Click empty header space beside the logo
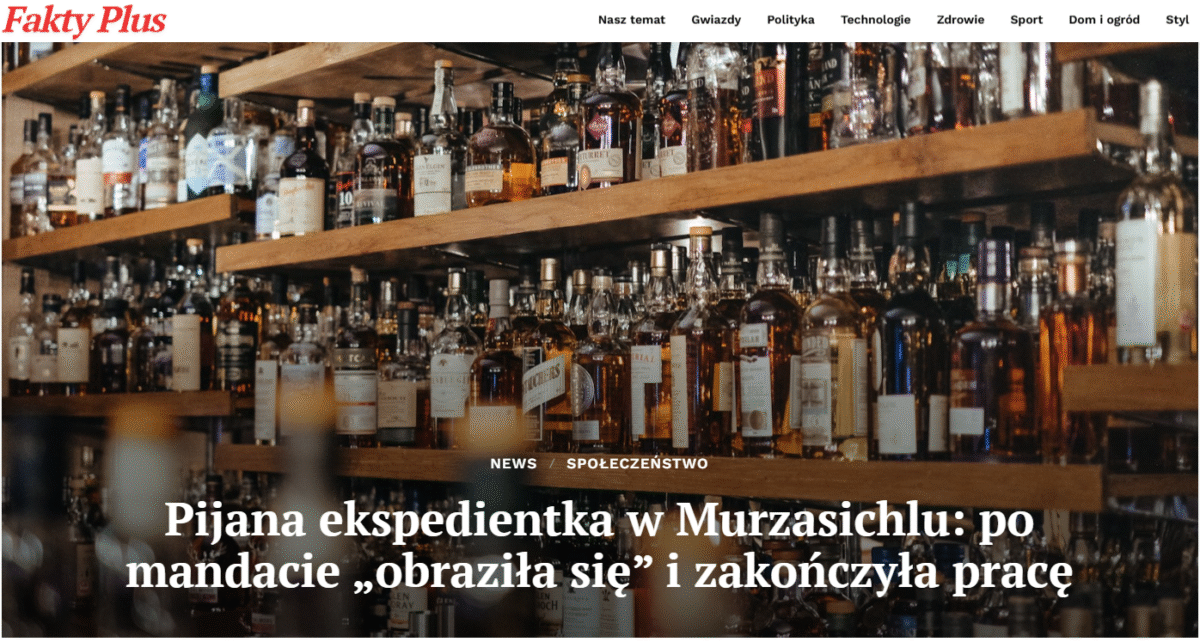Viewport: 1200px width, 642px height. point(380,20)
